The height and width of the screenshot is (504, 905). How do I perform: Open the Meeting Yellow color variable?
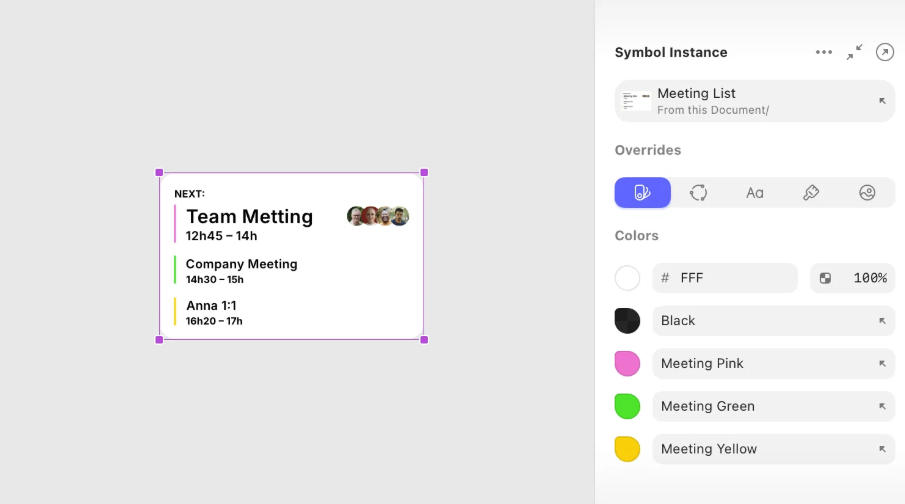pos(774,449)
